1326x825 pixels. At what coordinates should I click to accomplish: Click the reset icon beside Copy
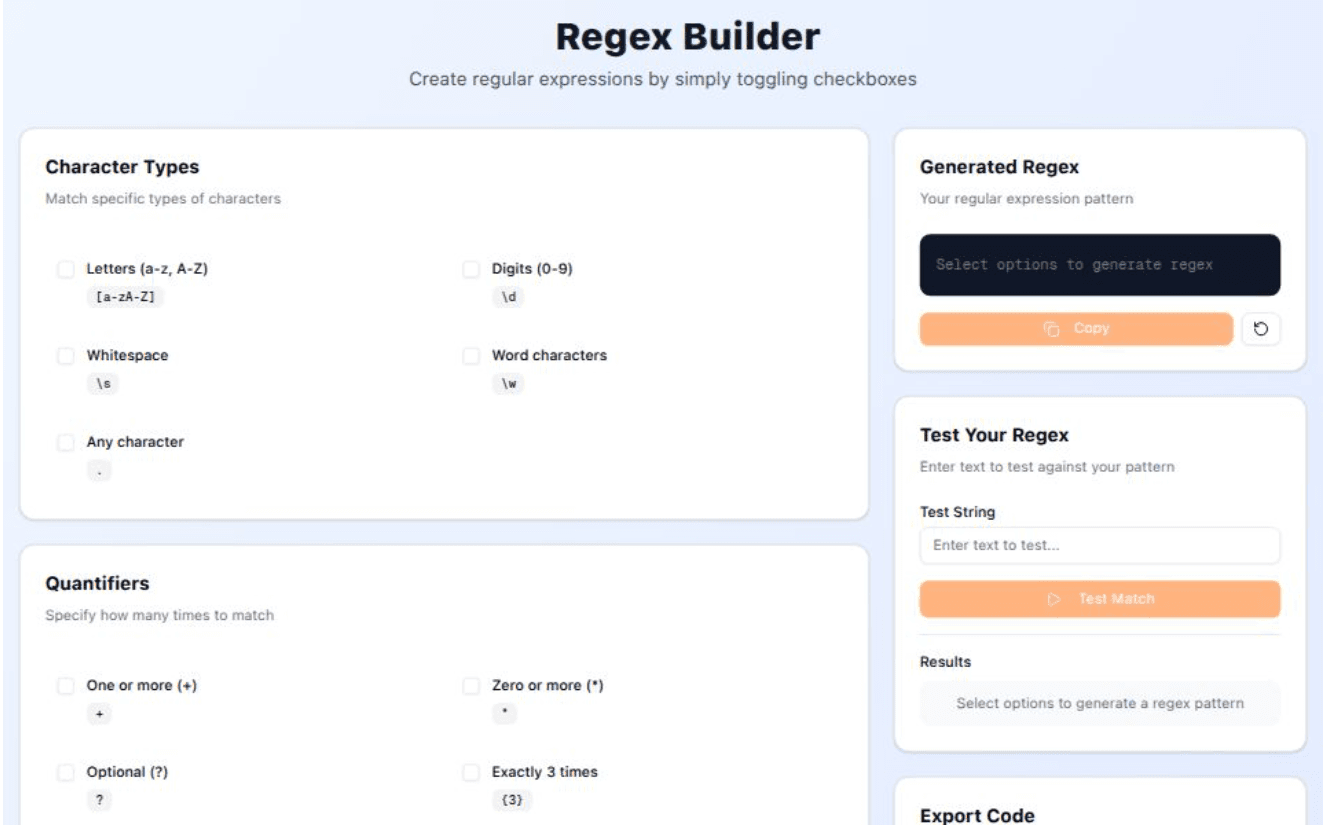pyautogui.click(x=1262, y=328)
